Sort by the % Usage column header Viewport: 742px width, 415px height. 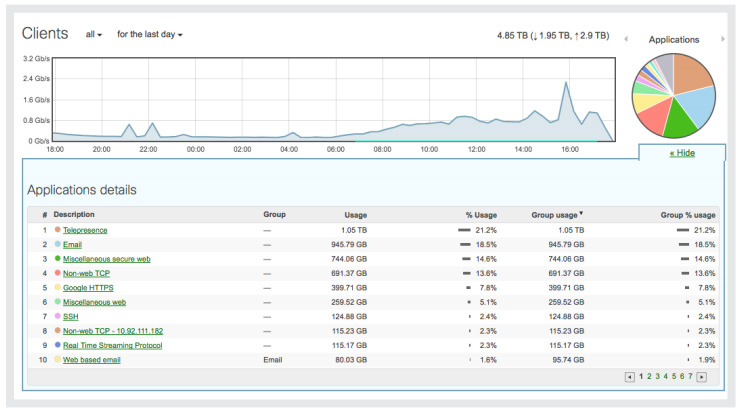click(481, 215)
